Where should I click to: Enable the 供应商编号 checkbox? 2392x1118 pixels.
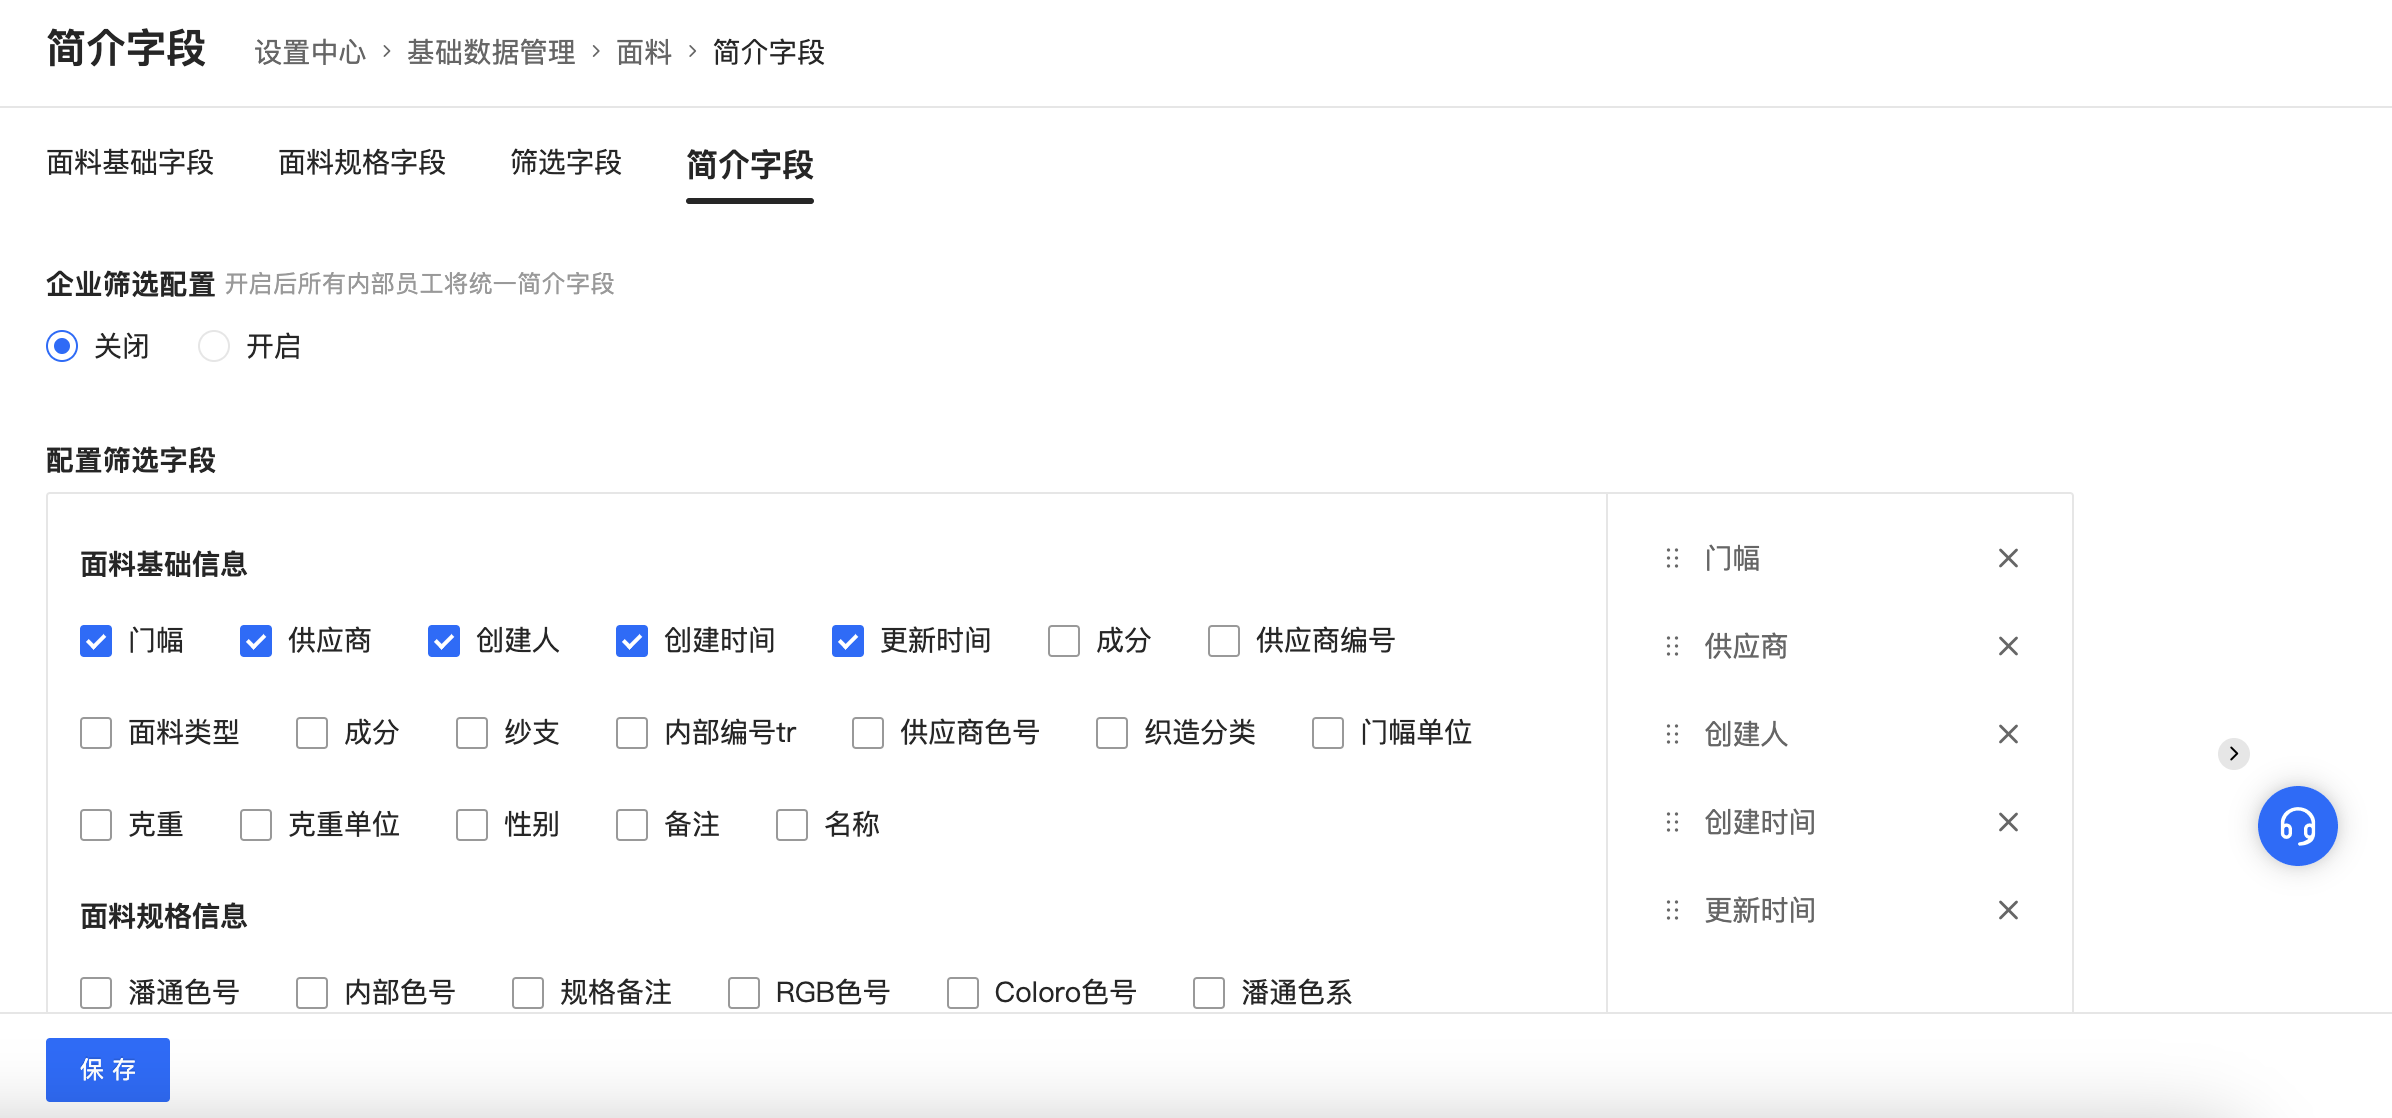[1224, 641]
